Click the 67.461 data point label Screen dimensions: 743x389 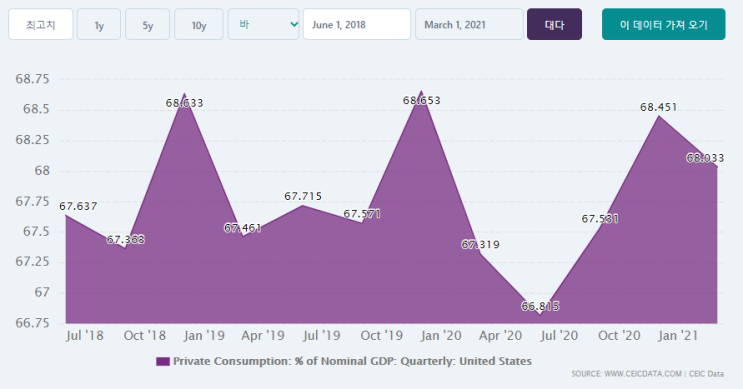tap(243, 228)
